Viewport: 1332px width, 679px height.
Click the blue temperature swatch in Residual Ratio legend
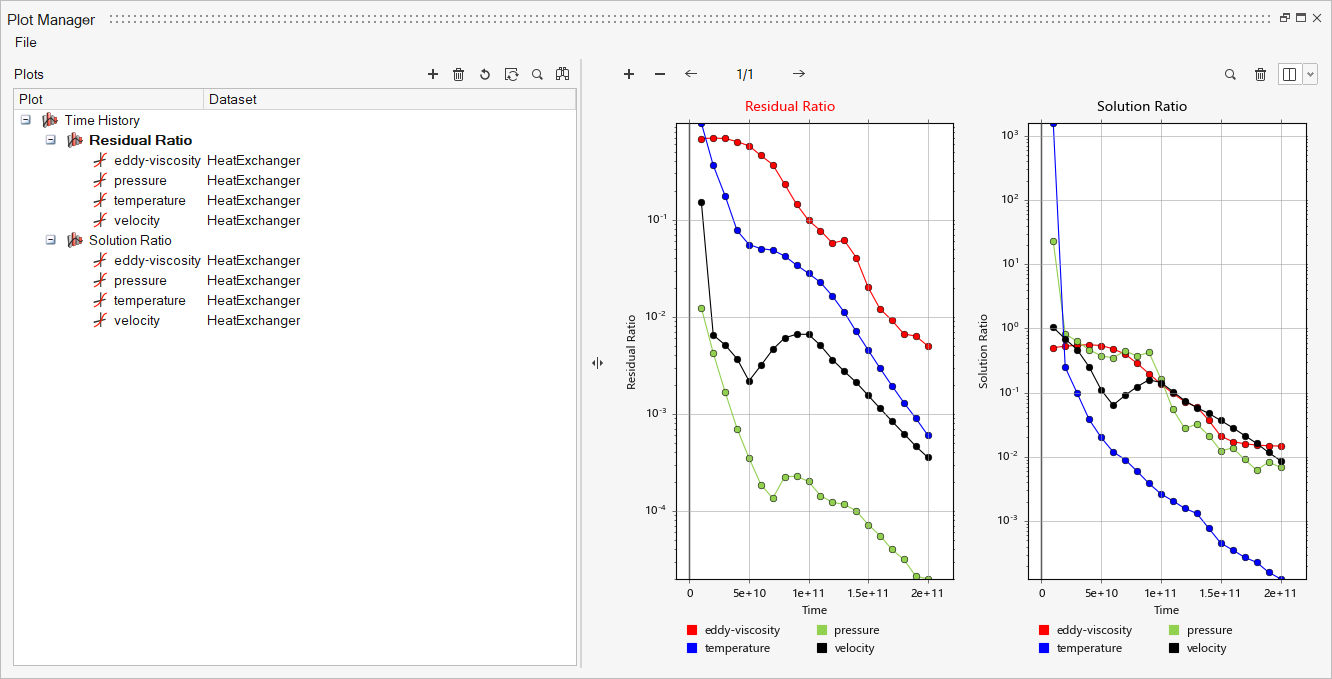pos(692,648)
